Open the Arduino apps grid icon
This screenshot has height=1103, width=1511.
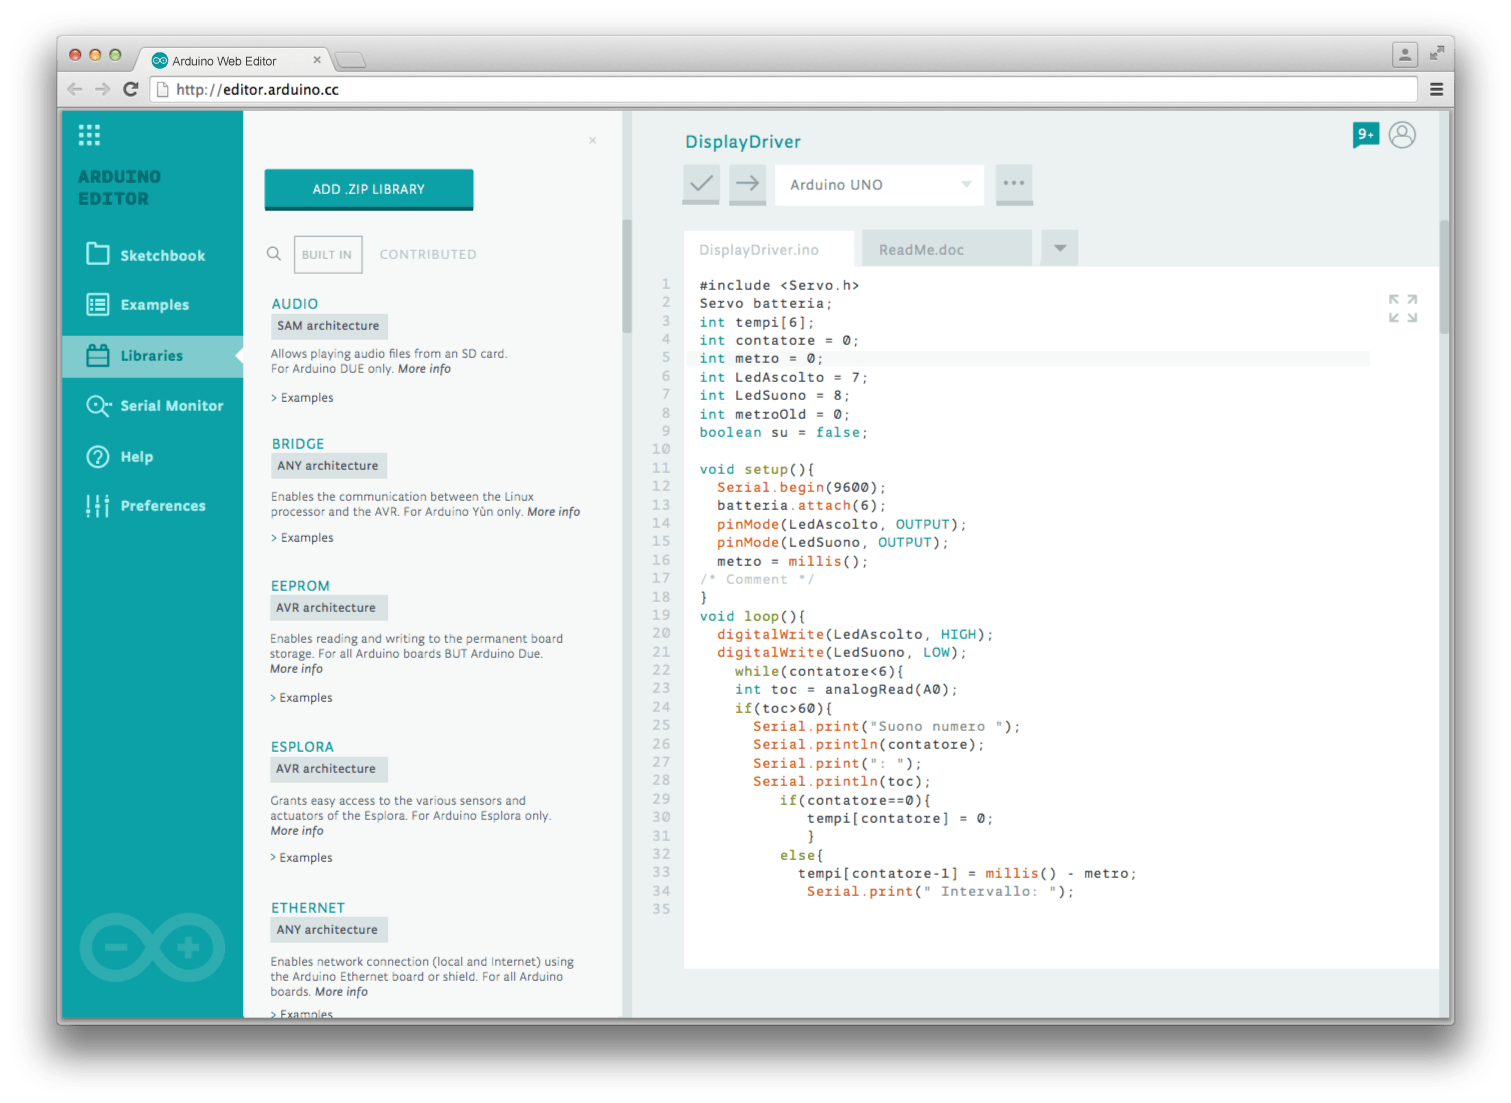point(89,134)
